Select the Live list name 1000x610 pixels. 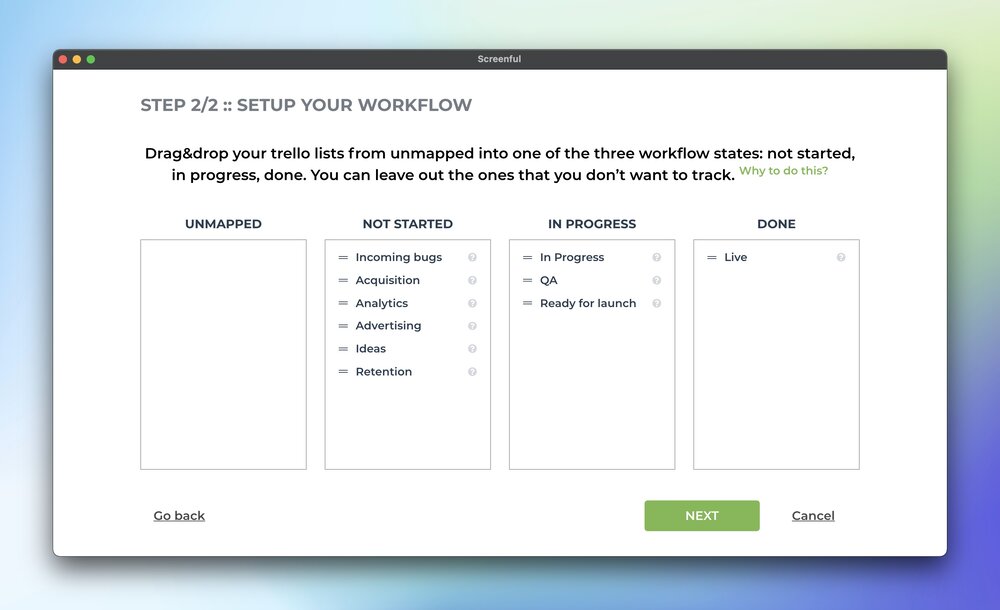coord(735,257)
